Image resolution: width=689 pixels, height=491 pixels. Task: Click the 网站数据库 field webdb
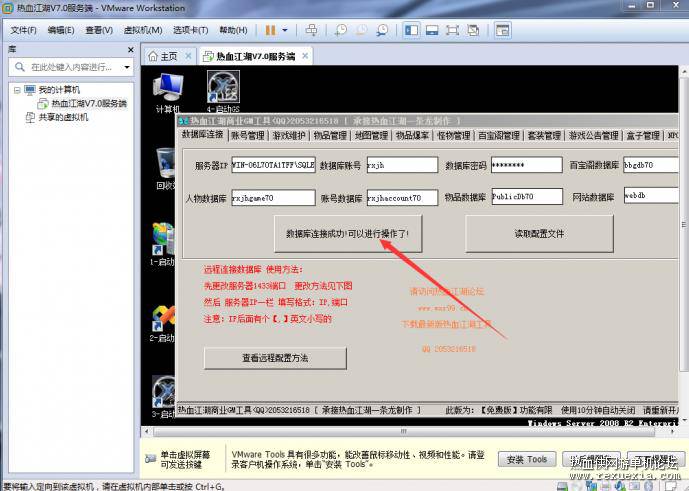click(651, 195)
